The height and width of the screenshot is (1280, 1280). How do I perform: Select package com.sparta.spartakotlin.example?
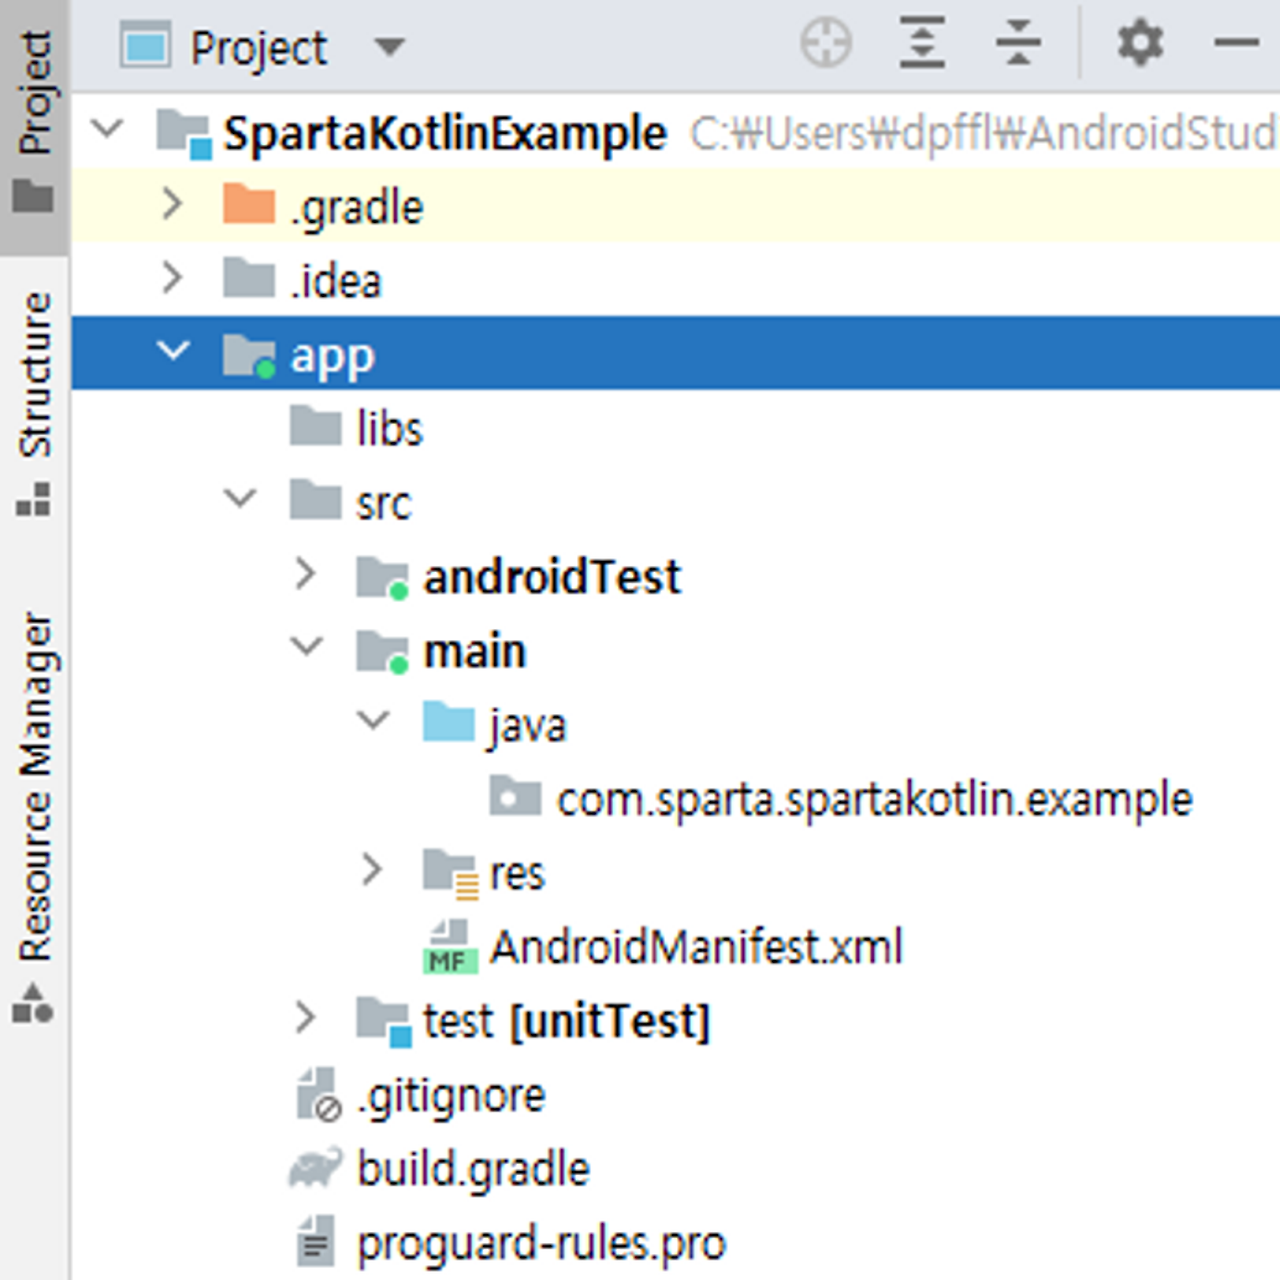point(874,800)
